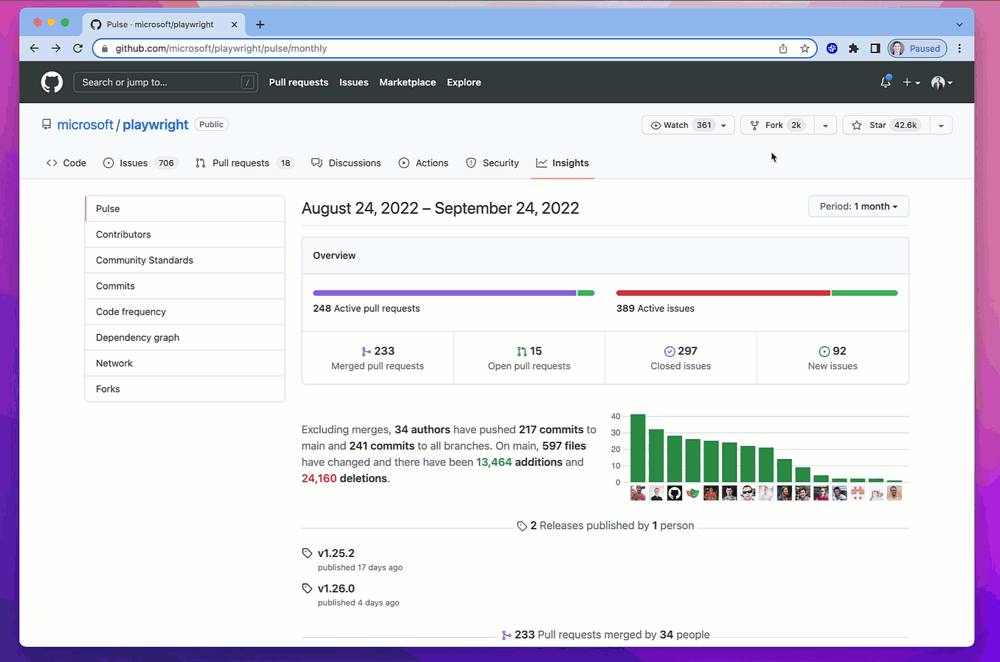Close the Pulse microsoft/playwright tab
The image size is (1000, 662).
(234, 24)
